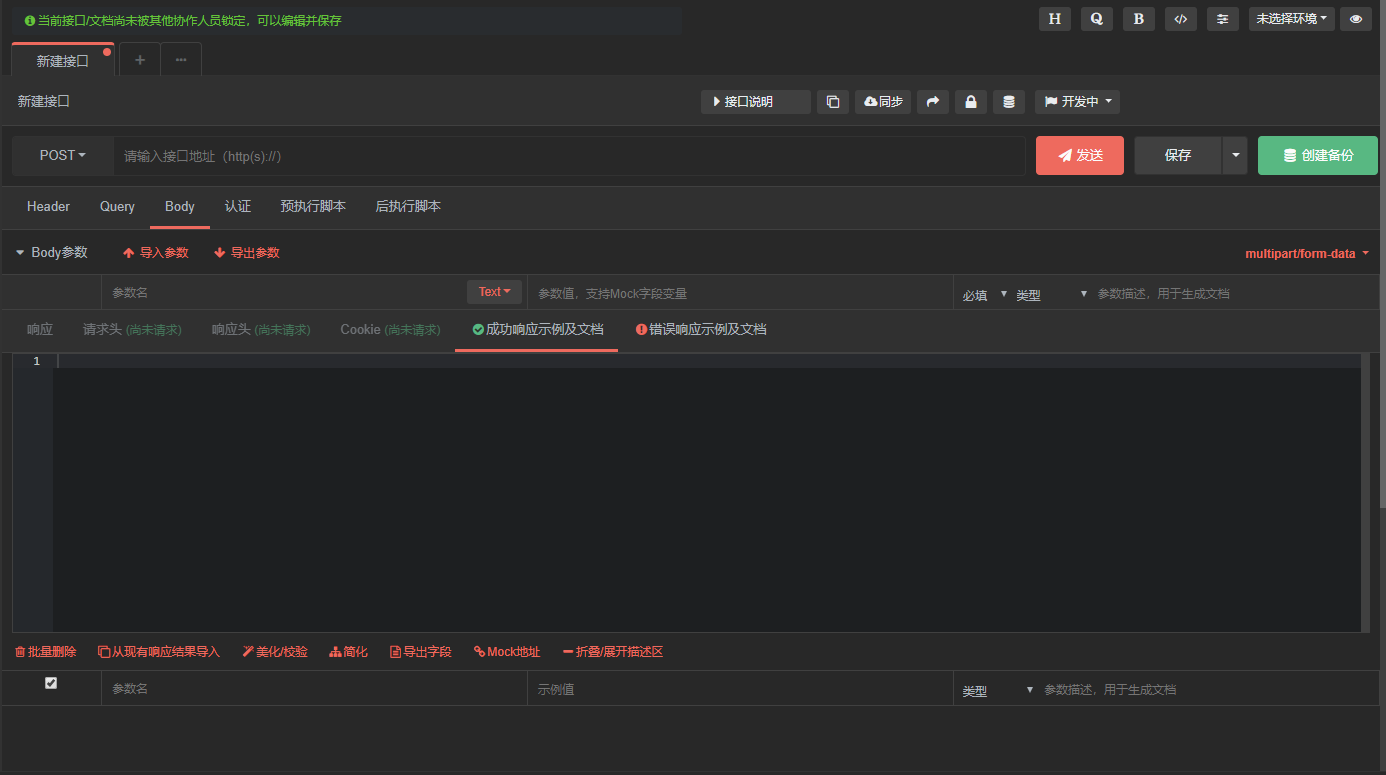
Task: Click the lock interface icon
Action: pos(971,102)
